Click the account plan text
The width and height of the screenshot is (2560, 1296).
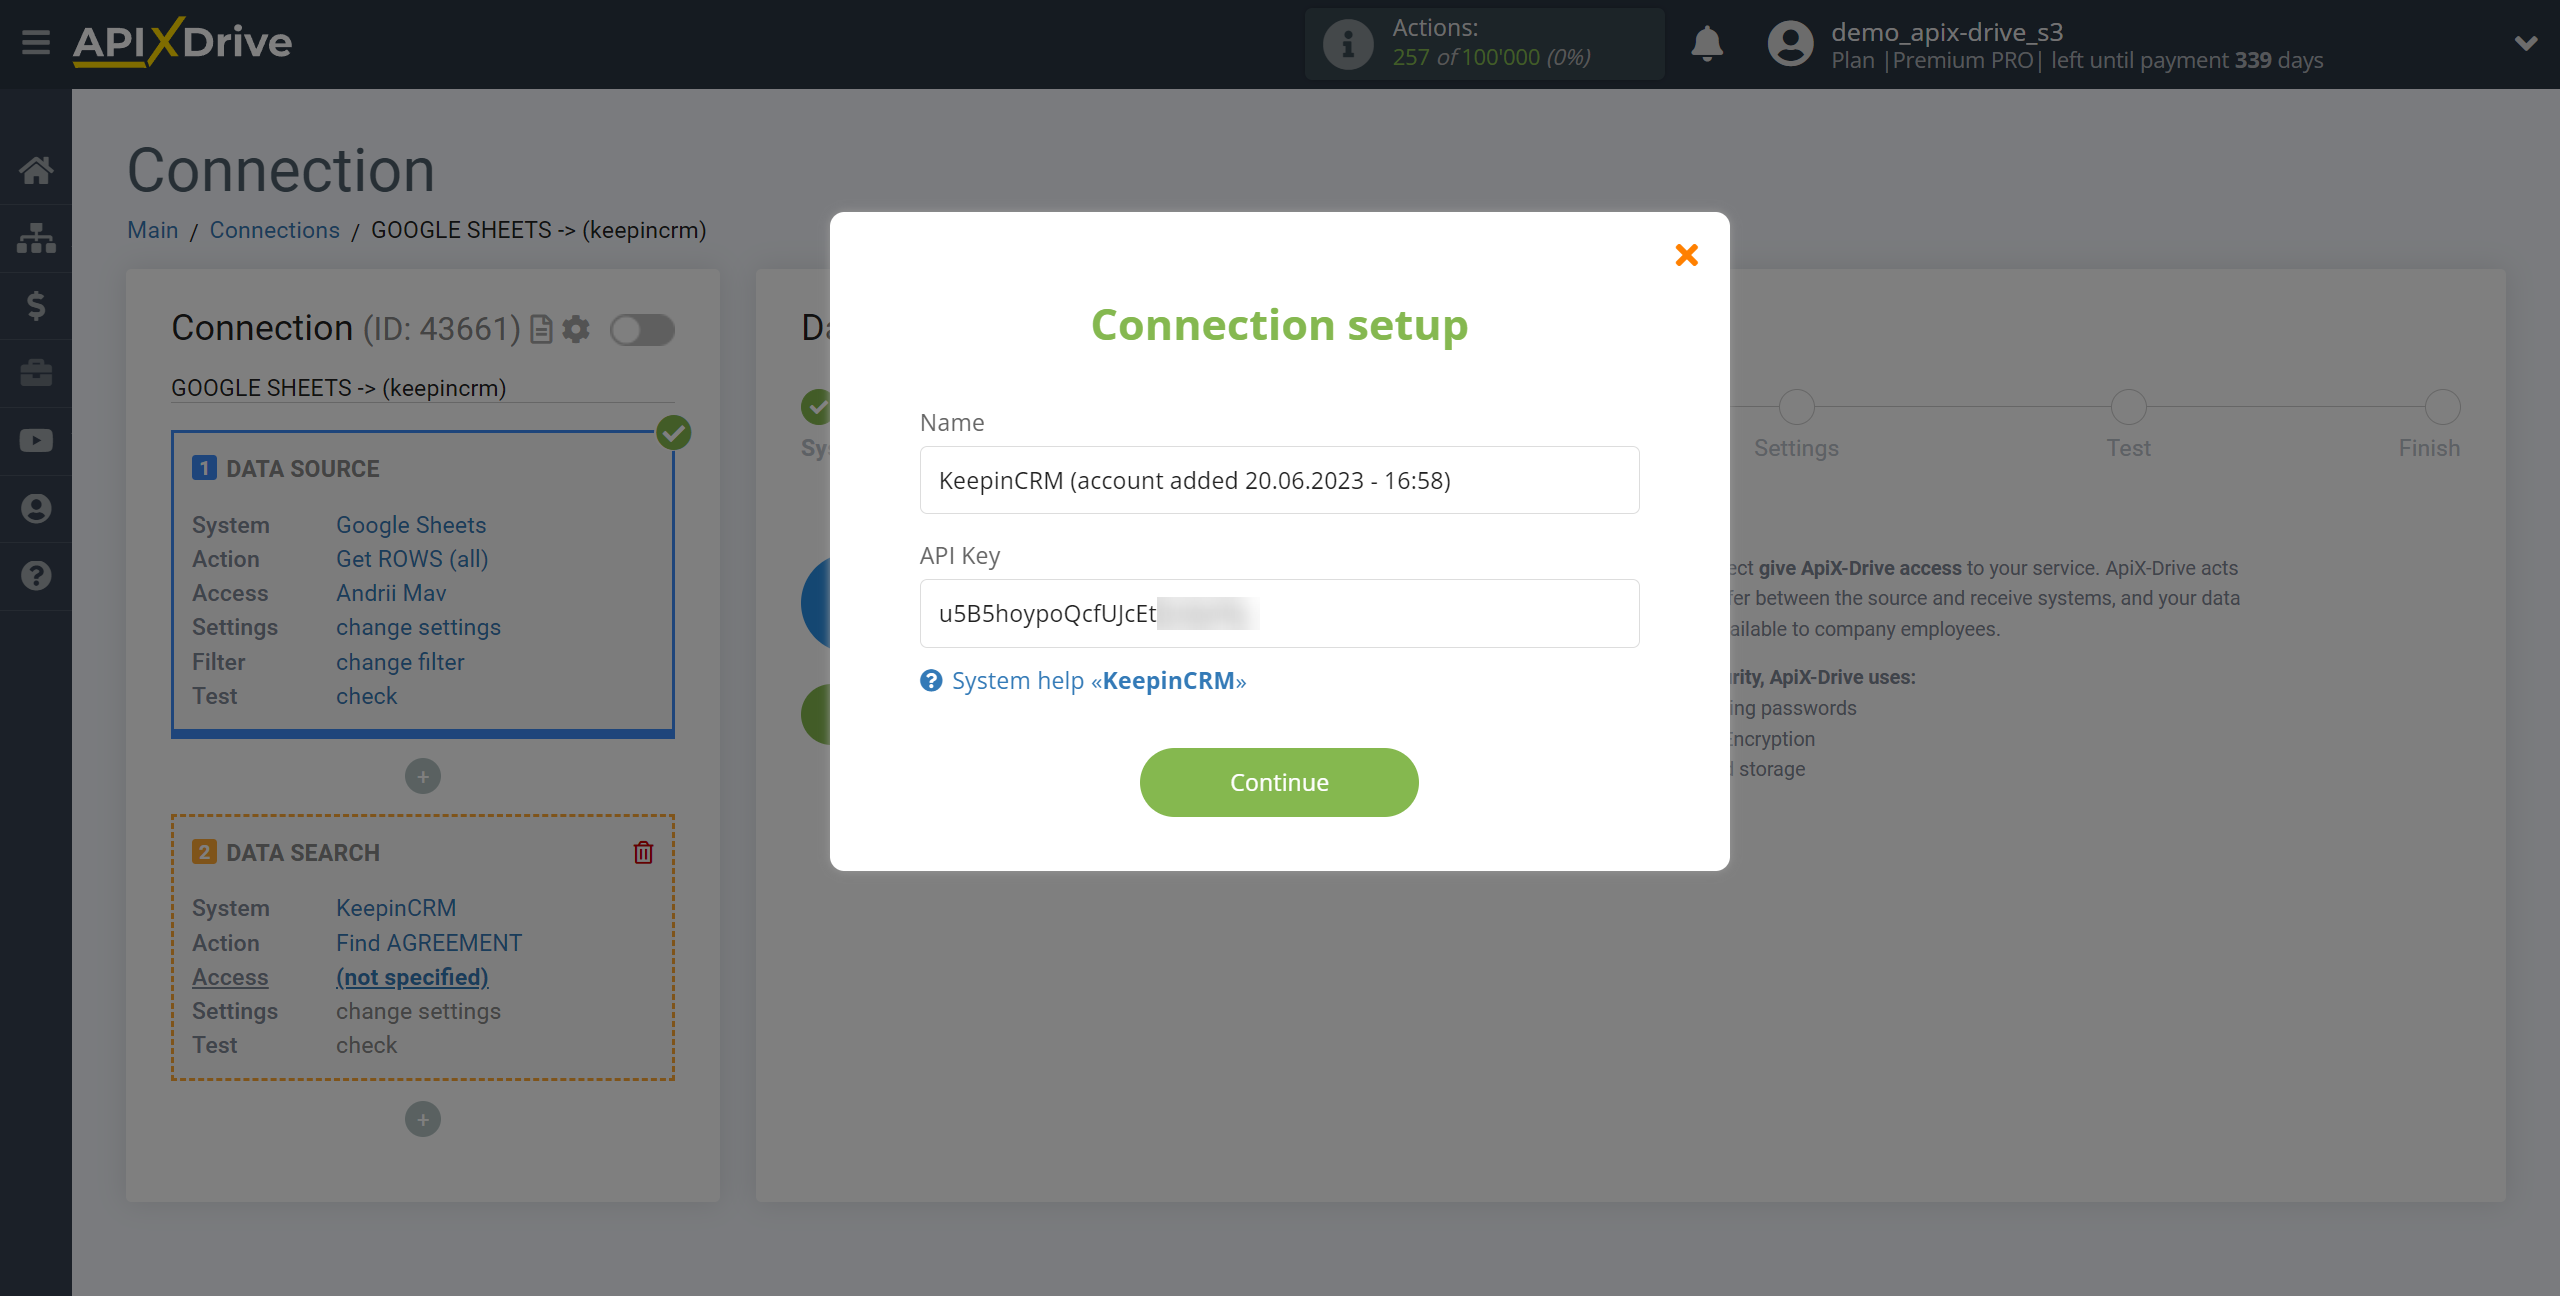click(2077, 61)
